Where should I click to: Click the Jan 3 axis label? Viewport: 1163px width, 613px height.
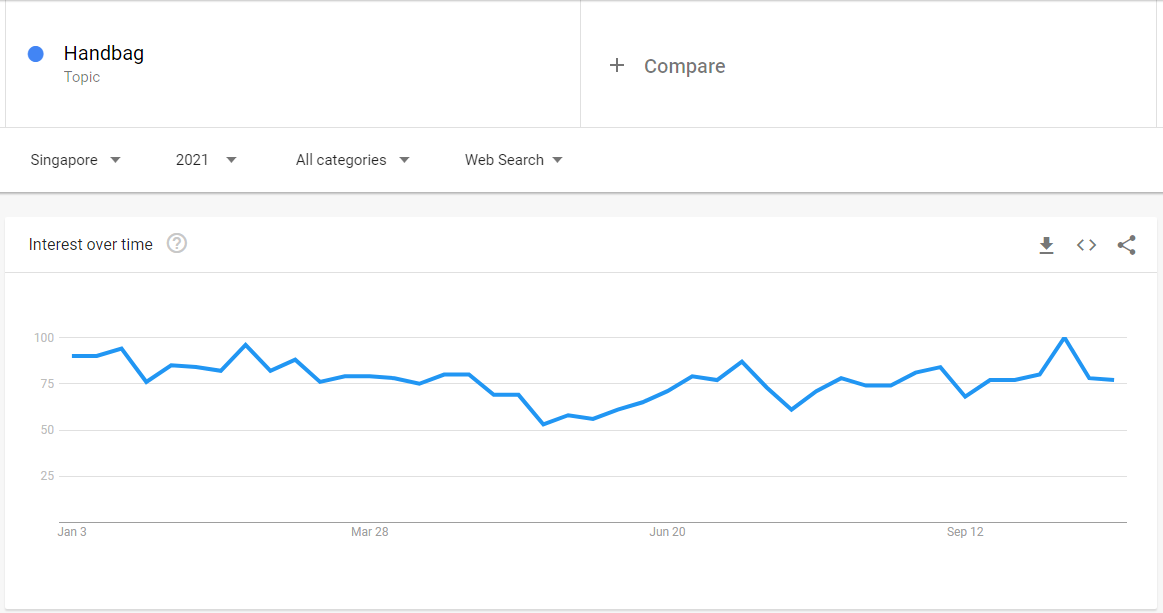(x=72, y=531)
